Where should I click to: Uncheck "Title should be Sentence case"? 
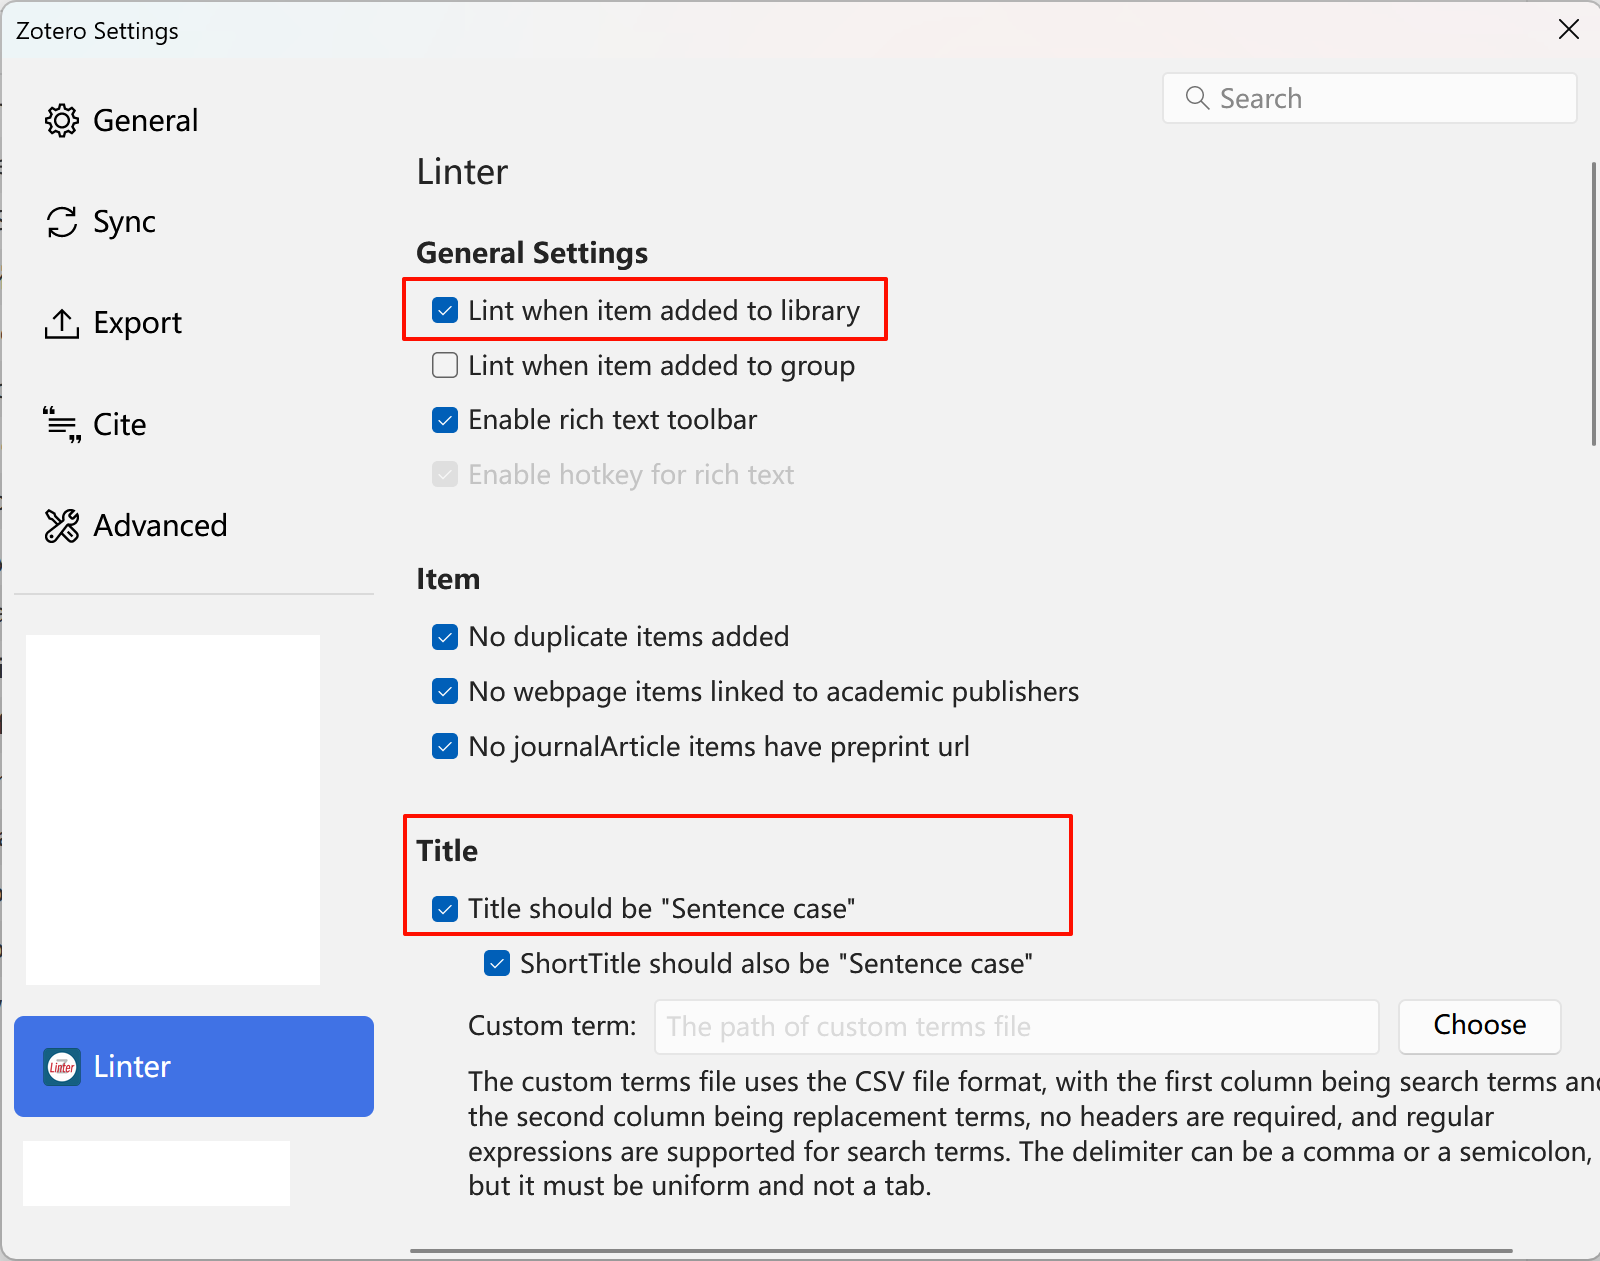(444, 908)
